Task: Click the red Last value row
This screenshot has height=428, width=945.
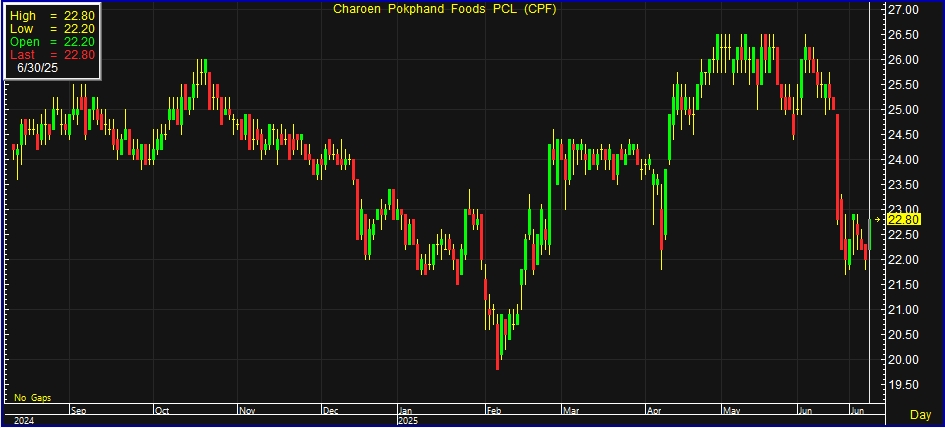Action: [x=52, y=55]
